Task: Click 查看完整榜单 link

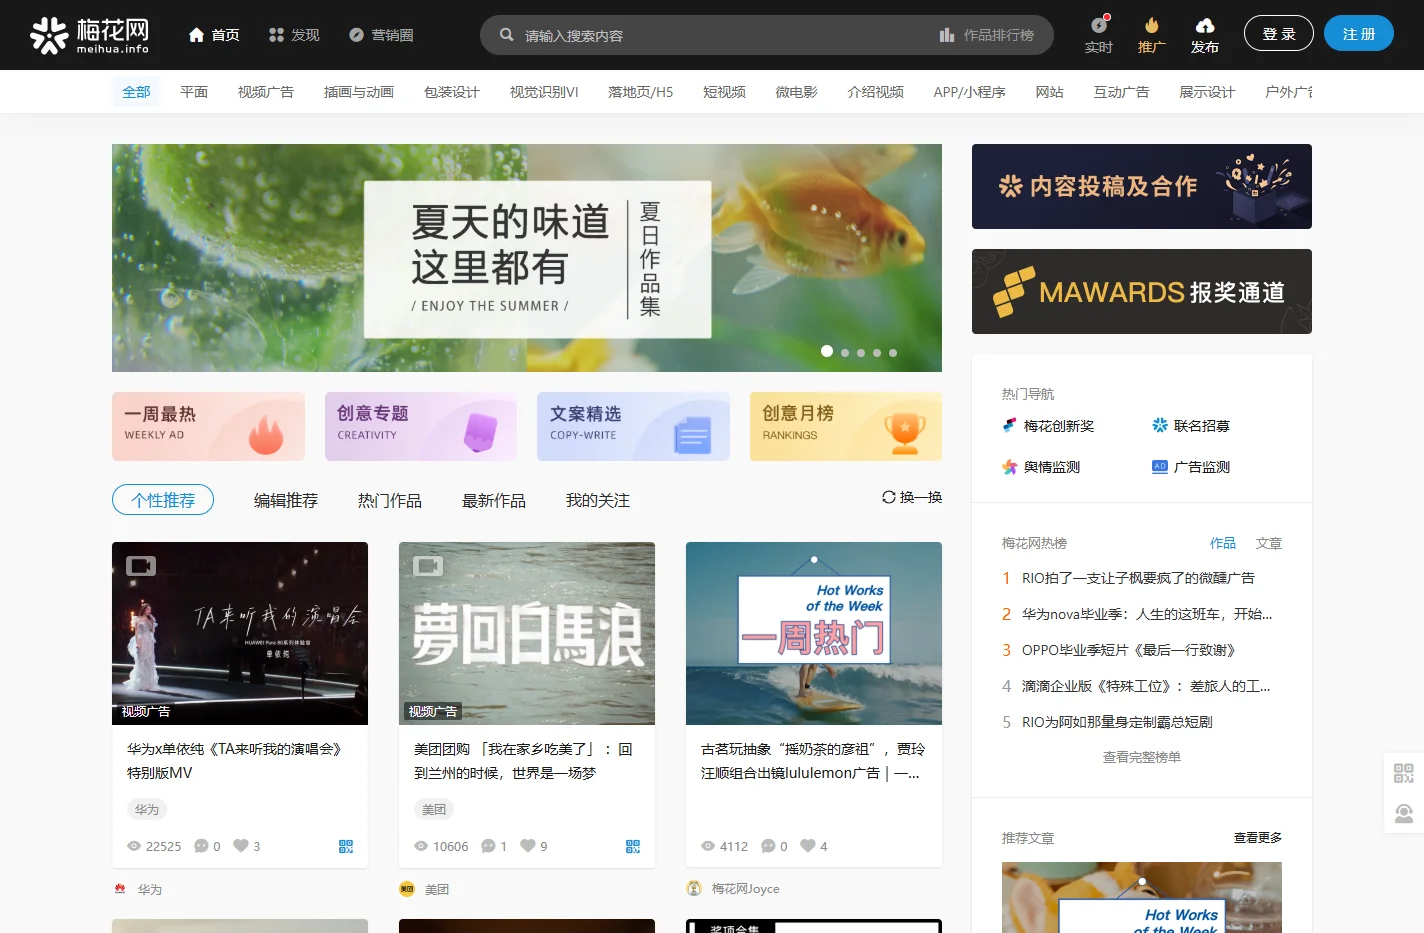Action: [1142, 757]
